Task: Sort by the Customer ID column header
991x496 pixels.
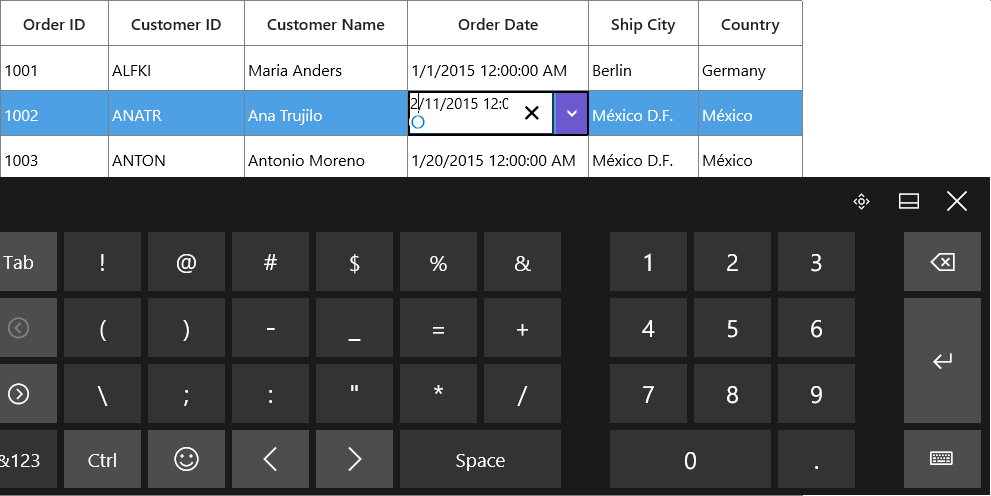Action: [x=176, y=23]
